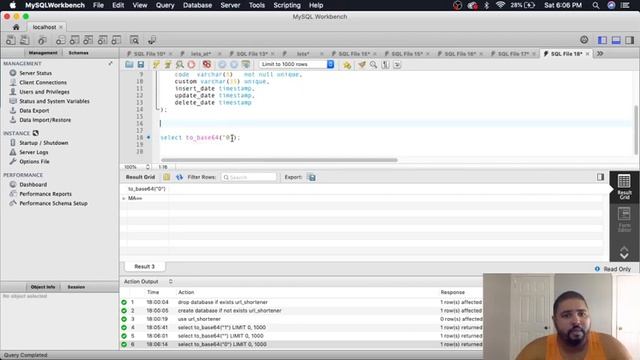Switch to the Session tab

coord(76,287)
